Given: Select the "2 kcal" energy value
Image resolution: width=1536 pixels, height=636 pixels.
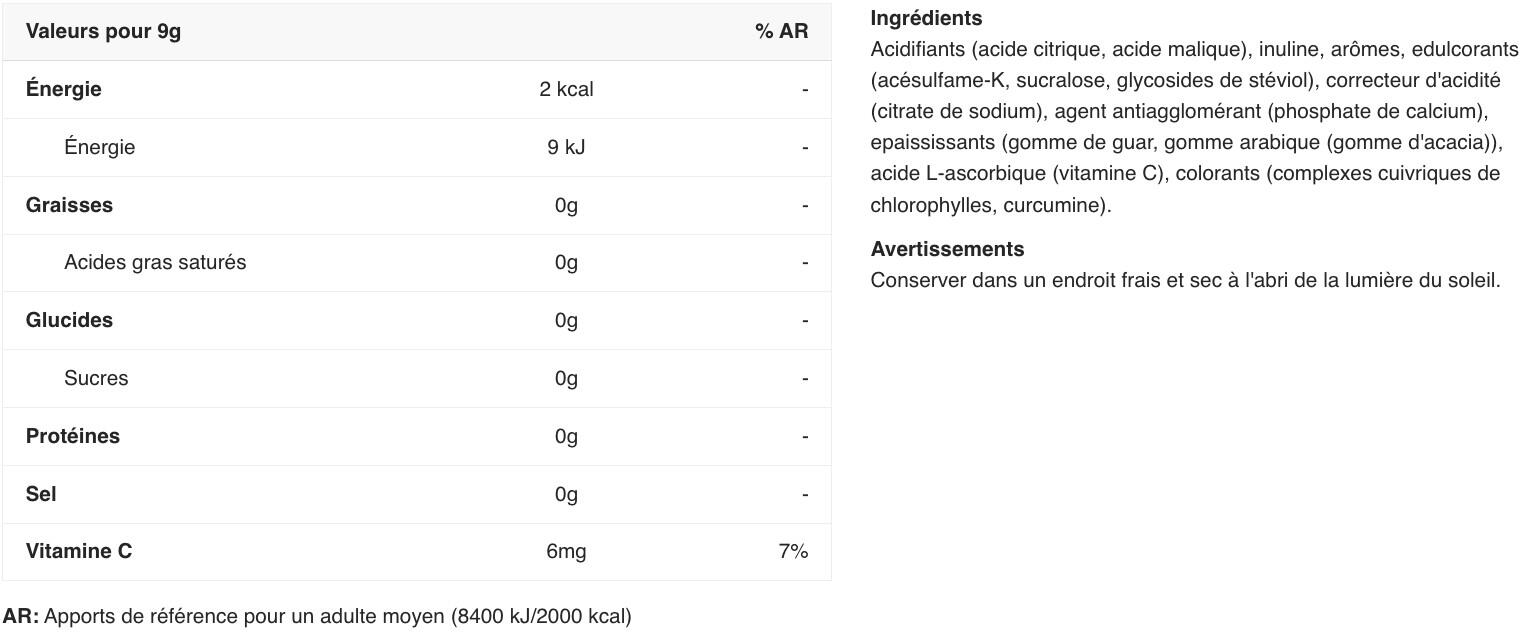Looking at the screenshot, I should coord(566,89).
